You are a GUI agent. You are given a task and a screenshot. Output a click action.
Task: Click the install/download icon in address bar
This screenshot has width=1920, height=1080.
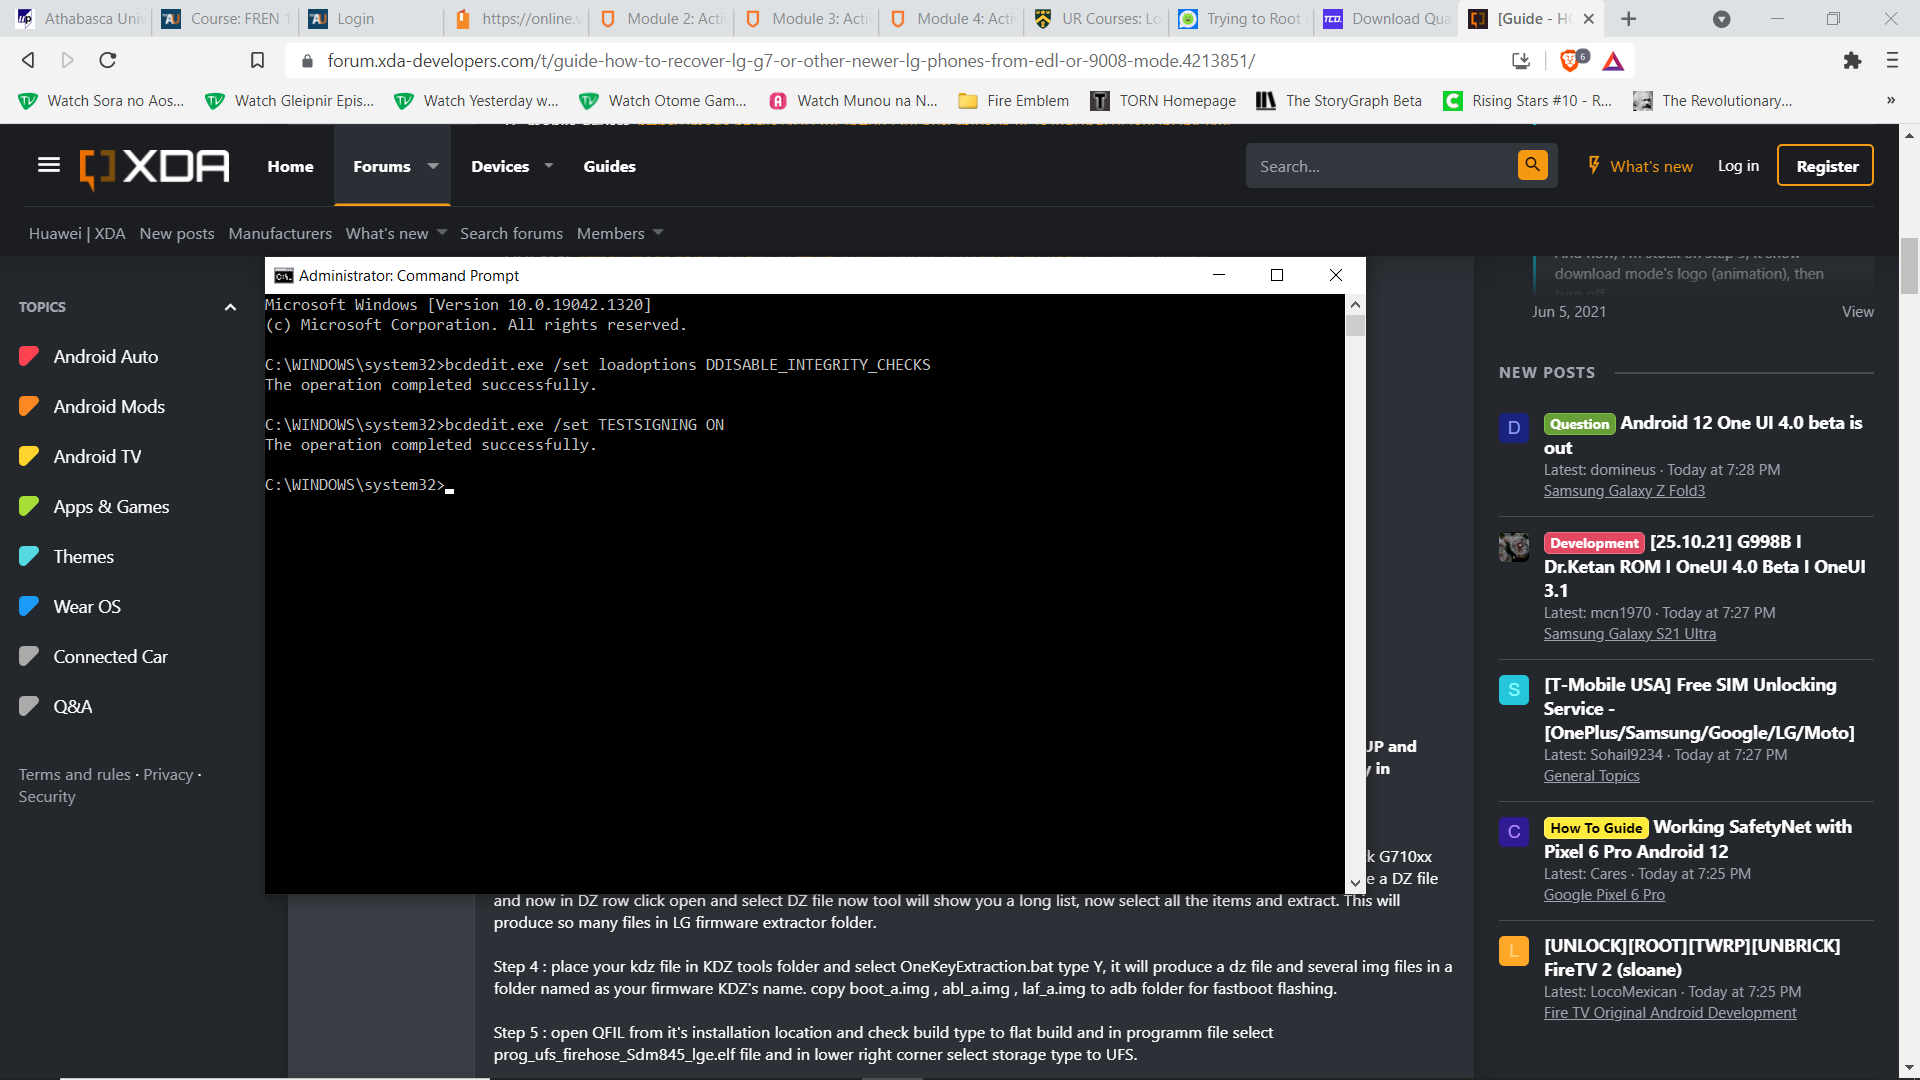(1521, 61)
